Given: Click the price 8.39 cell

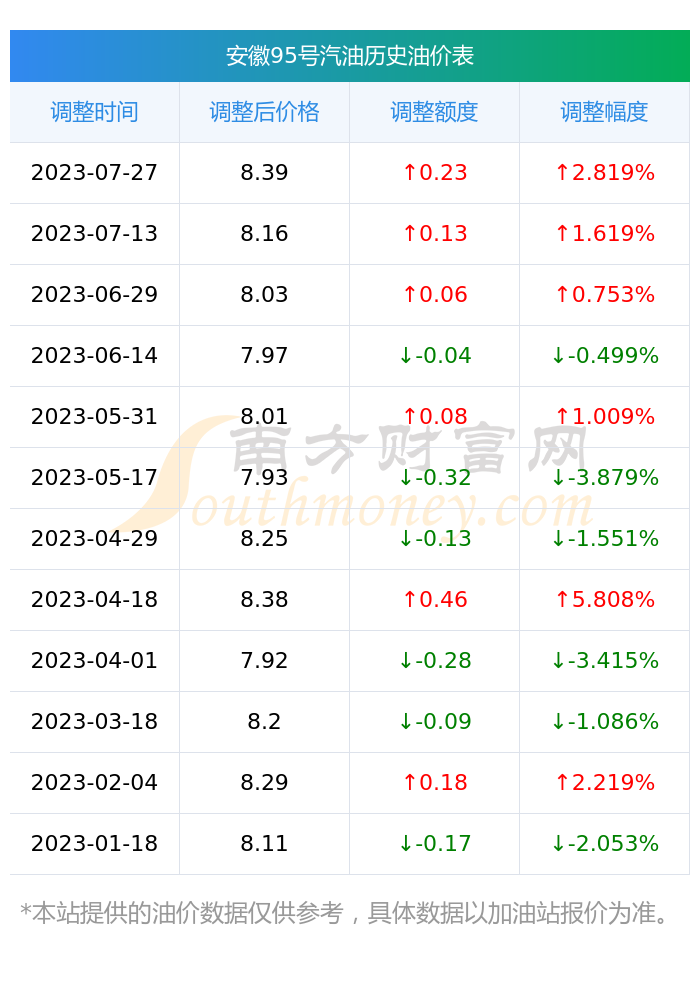Looking at the screenshot, I should point(264,173).
